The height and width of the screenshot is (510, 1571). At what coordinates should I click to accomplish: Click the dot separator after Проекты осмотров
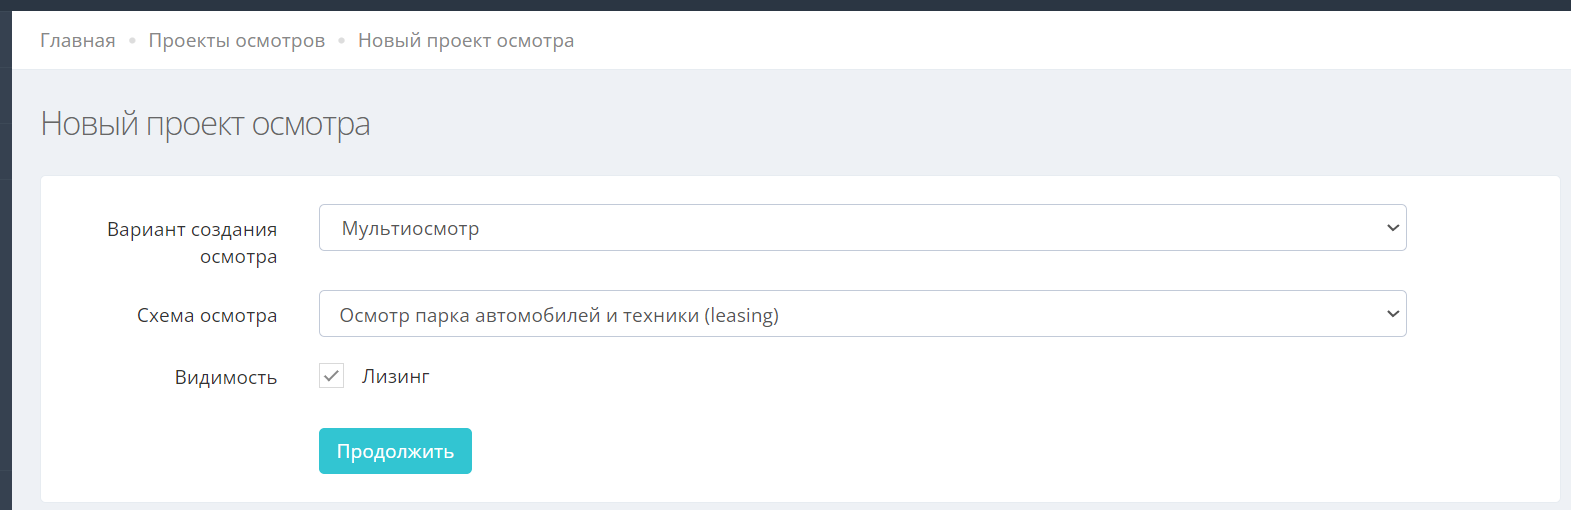click(x=342, y=41)
